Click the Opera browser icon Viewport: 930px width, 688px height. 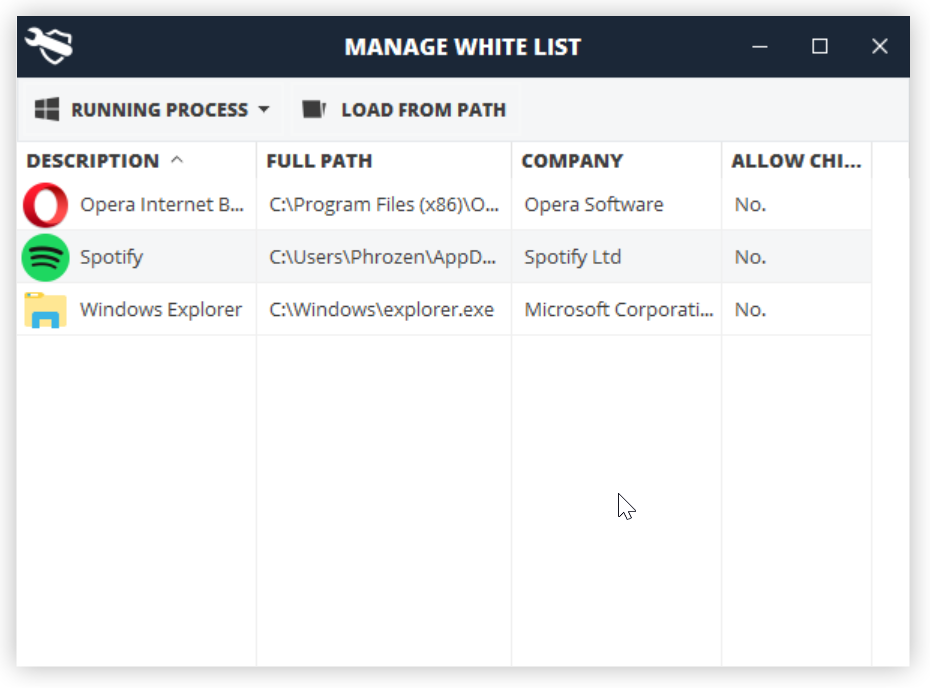coord(45,205)
